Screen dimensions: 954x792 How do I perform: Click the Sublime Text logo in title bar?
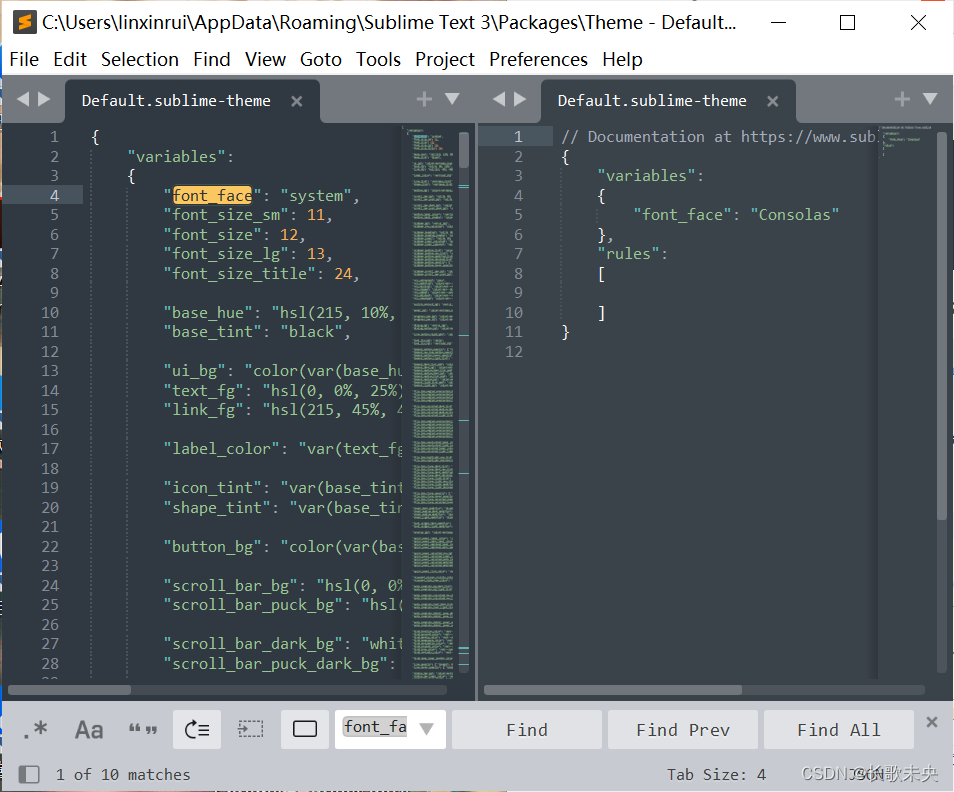[x=24, y=23]
